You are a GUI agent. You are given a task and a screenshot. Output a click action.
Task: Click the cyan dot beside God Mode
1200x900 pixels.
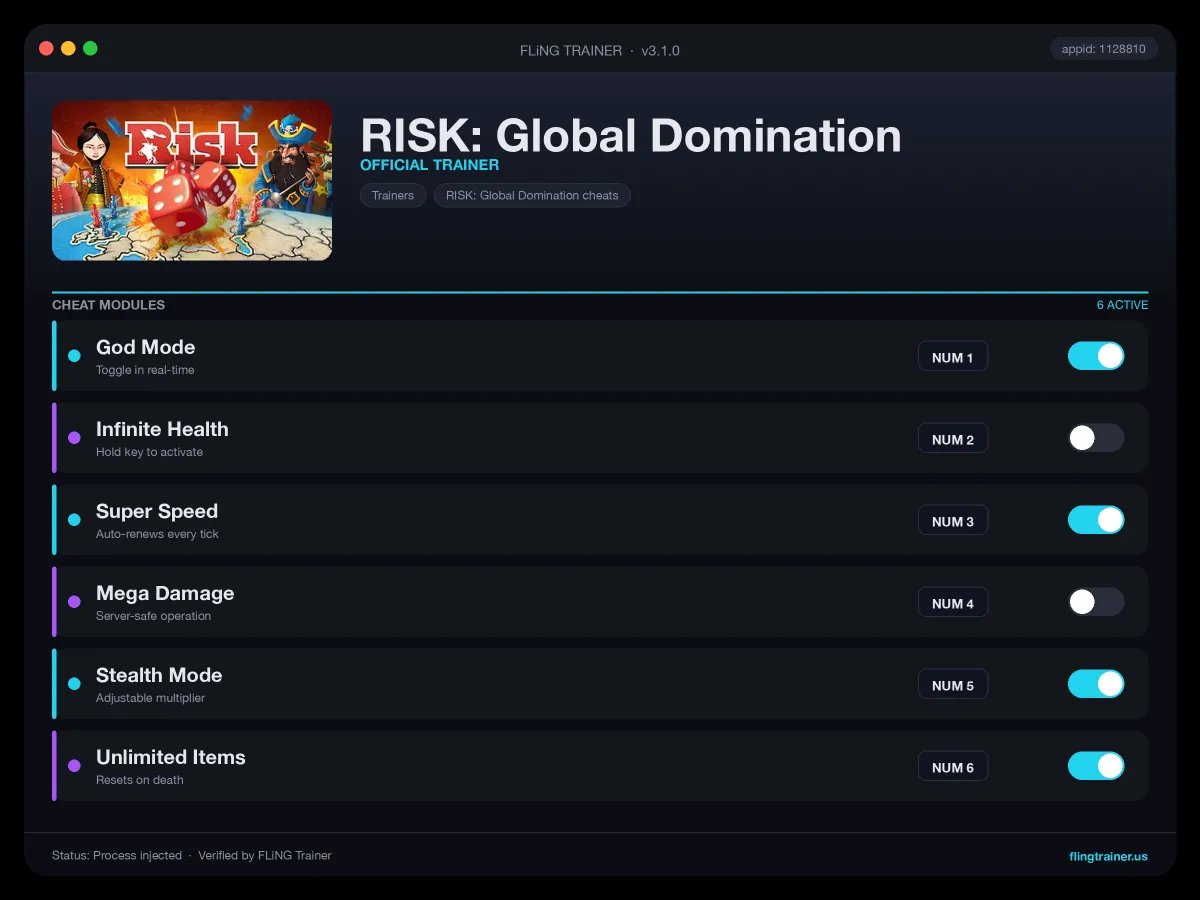(74, 355)
